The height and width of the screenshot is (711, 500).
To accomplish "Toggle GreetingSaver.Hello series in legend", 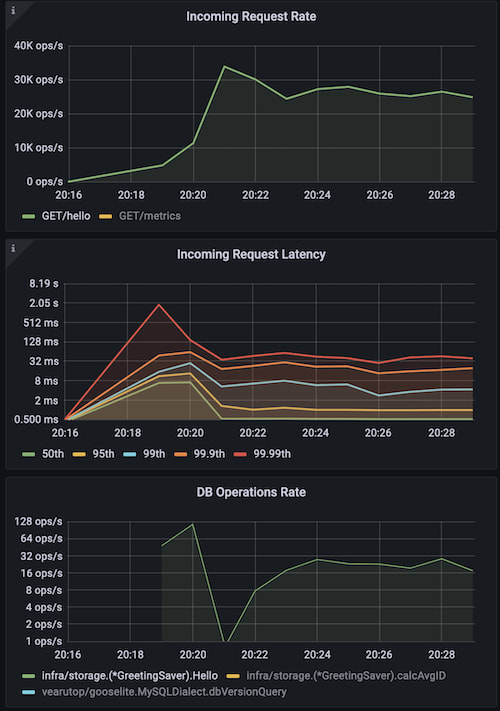I will (x=130, y=676).
